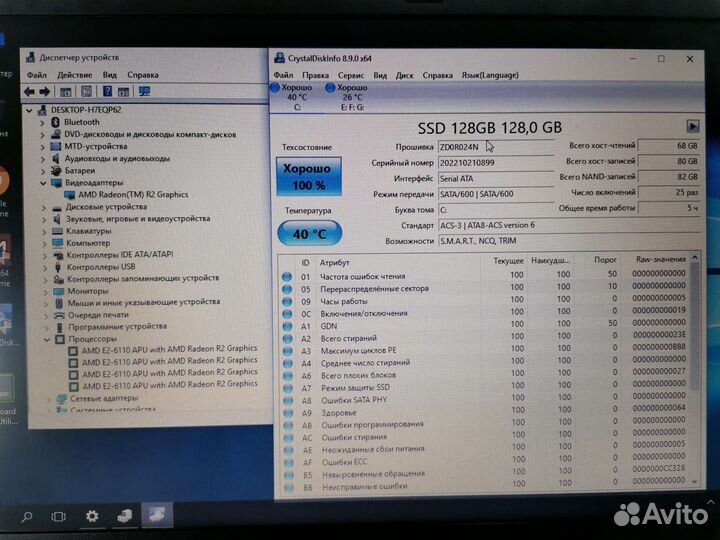Click the 40 °C temperature button
Image resolution: width=720 pixels, height=540 pixels.
point(309,234)
